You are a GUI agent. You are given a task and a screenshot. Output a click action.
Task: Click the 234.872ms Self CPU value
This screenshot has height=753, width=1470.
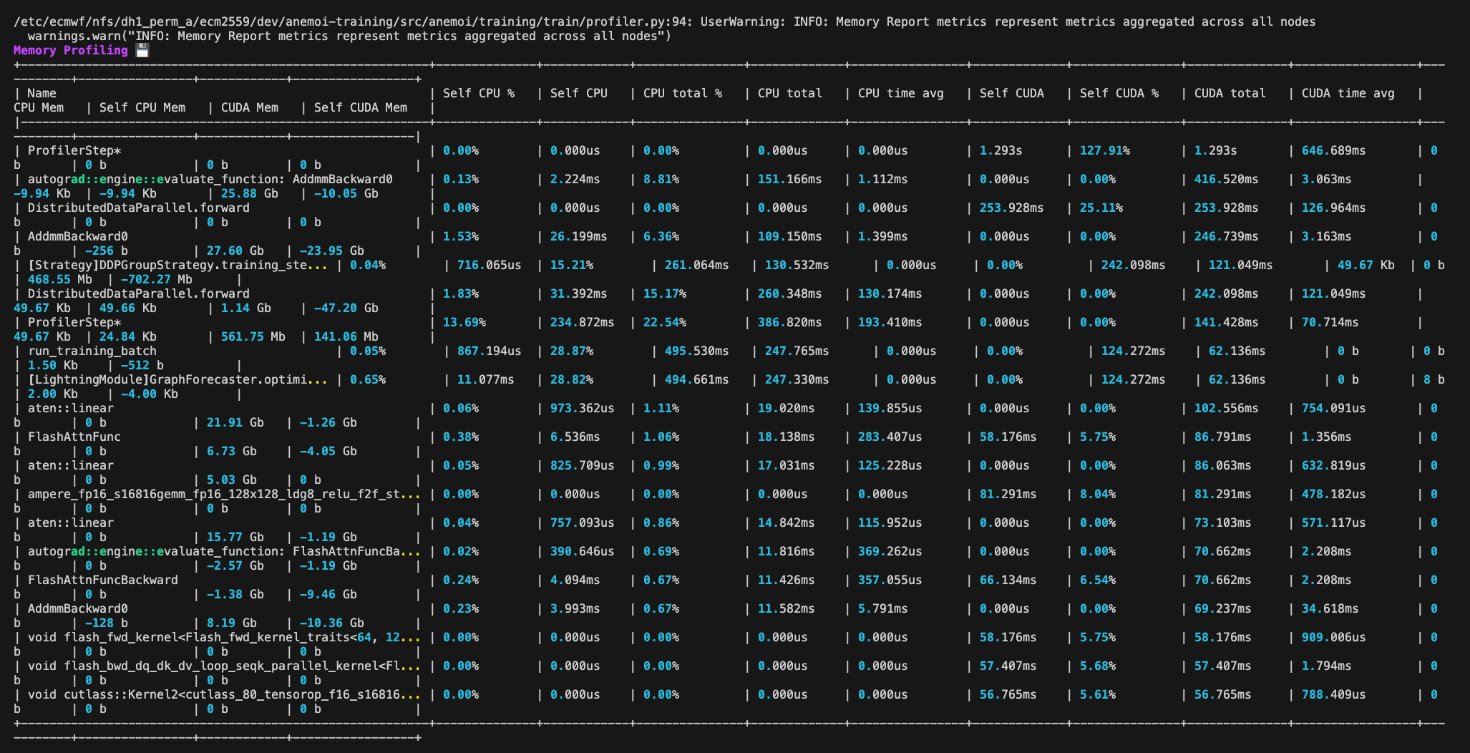pyautogui.click(x=584, y=323)
